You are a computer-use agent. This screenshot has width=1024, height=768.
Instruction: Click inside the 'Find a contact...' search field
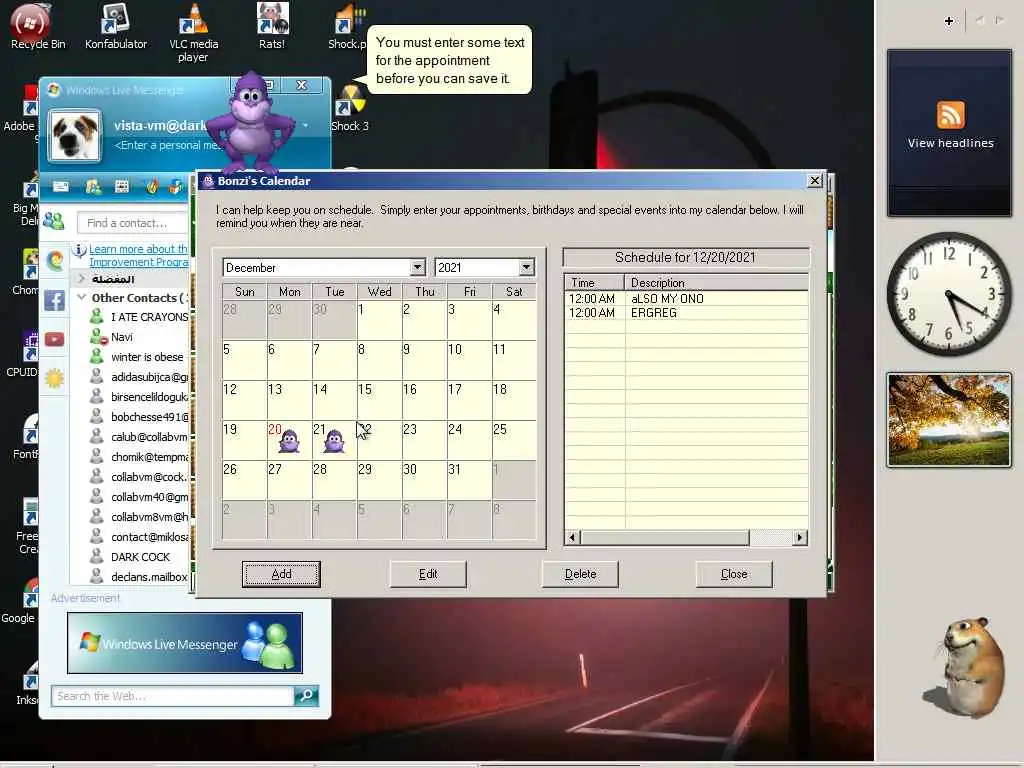point(133,223)
